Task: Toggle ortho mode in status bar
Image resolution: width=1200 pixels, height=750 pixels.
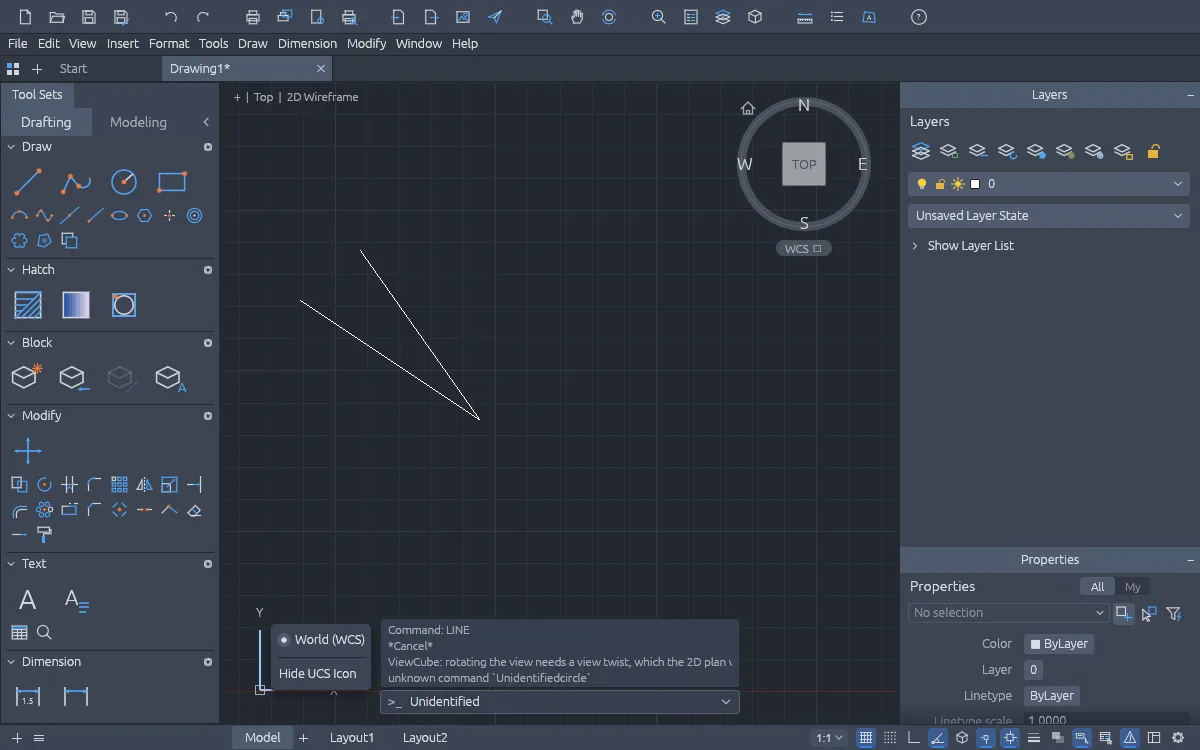Action: tap(914, 738)
